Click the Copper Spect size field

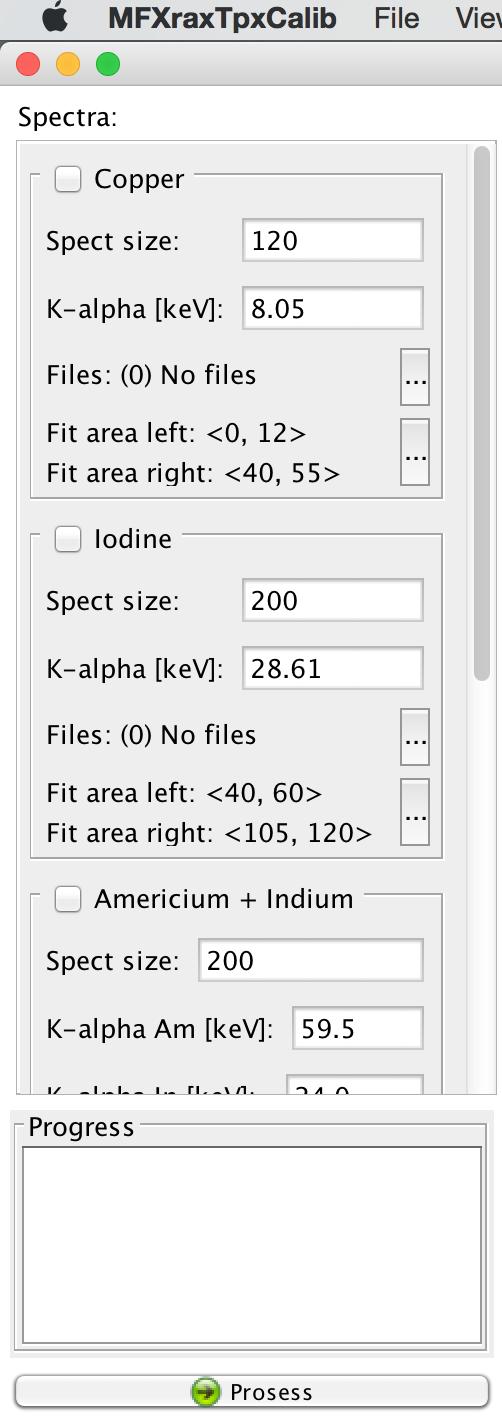[333, 241]
